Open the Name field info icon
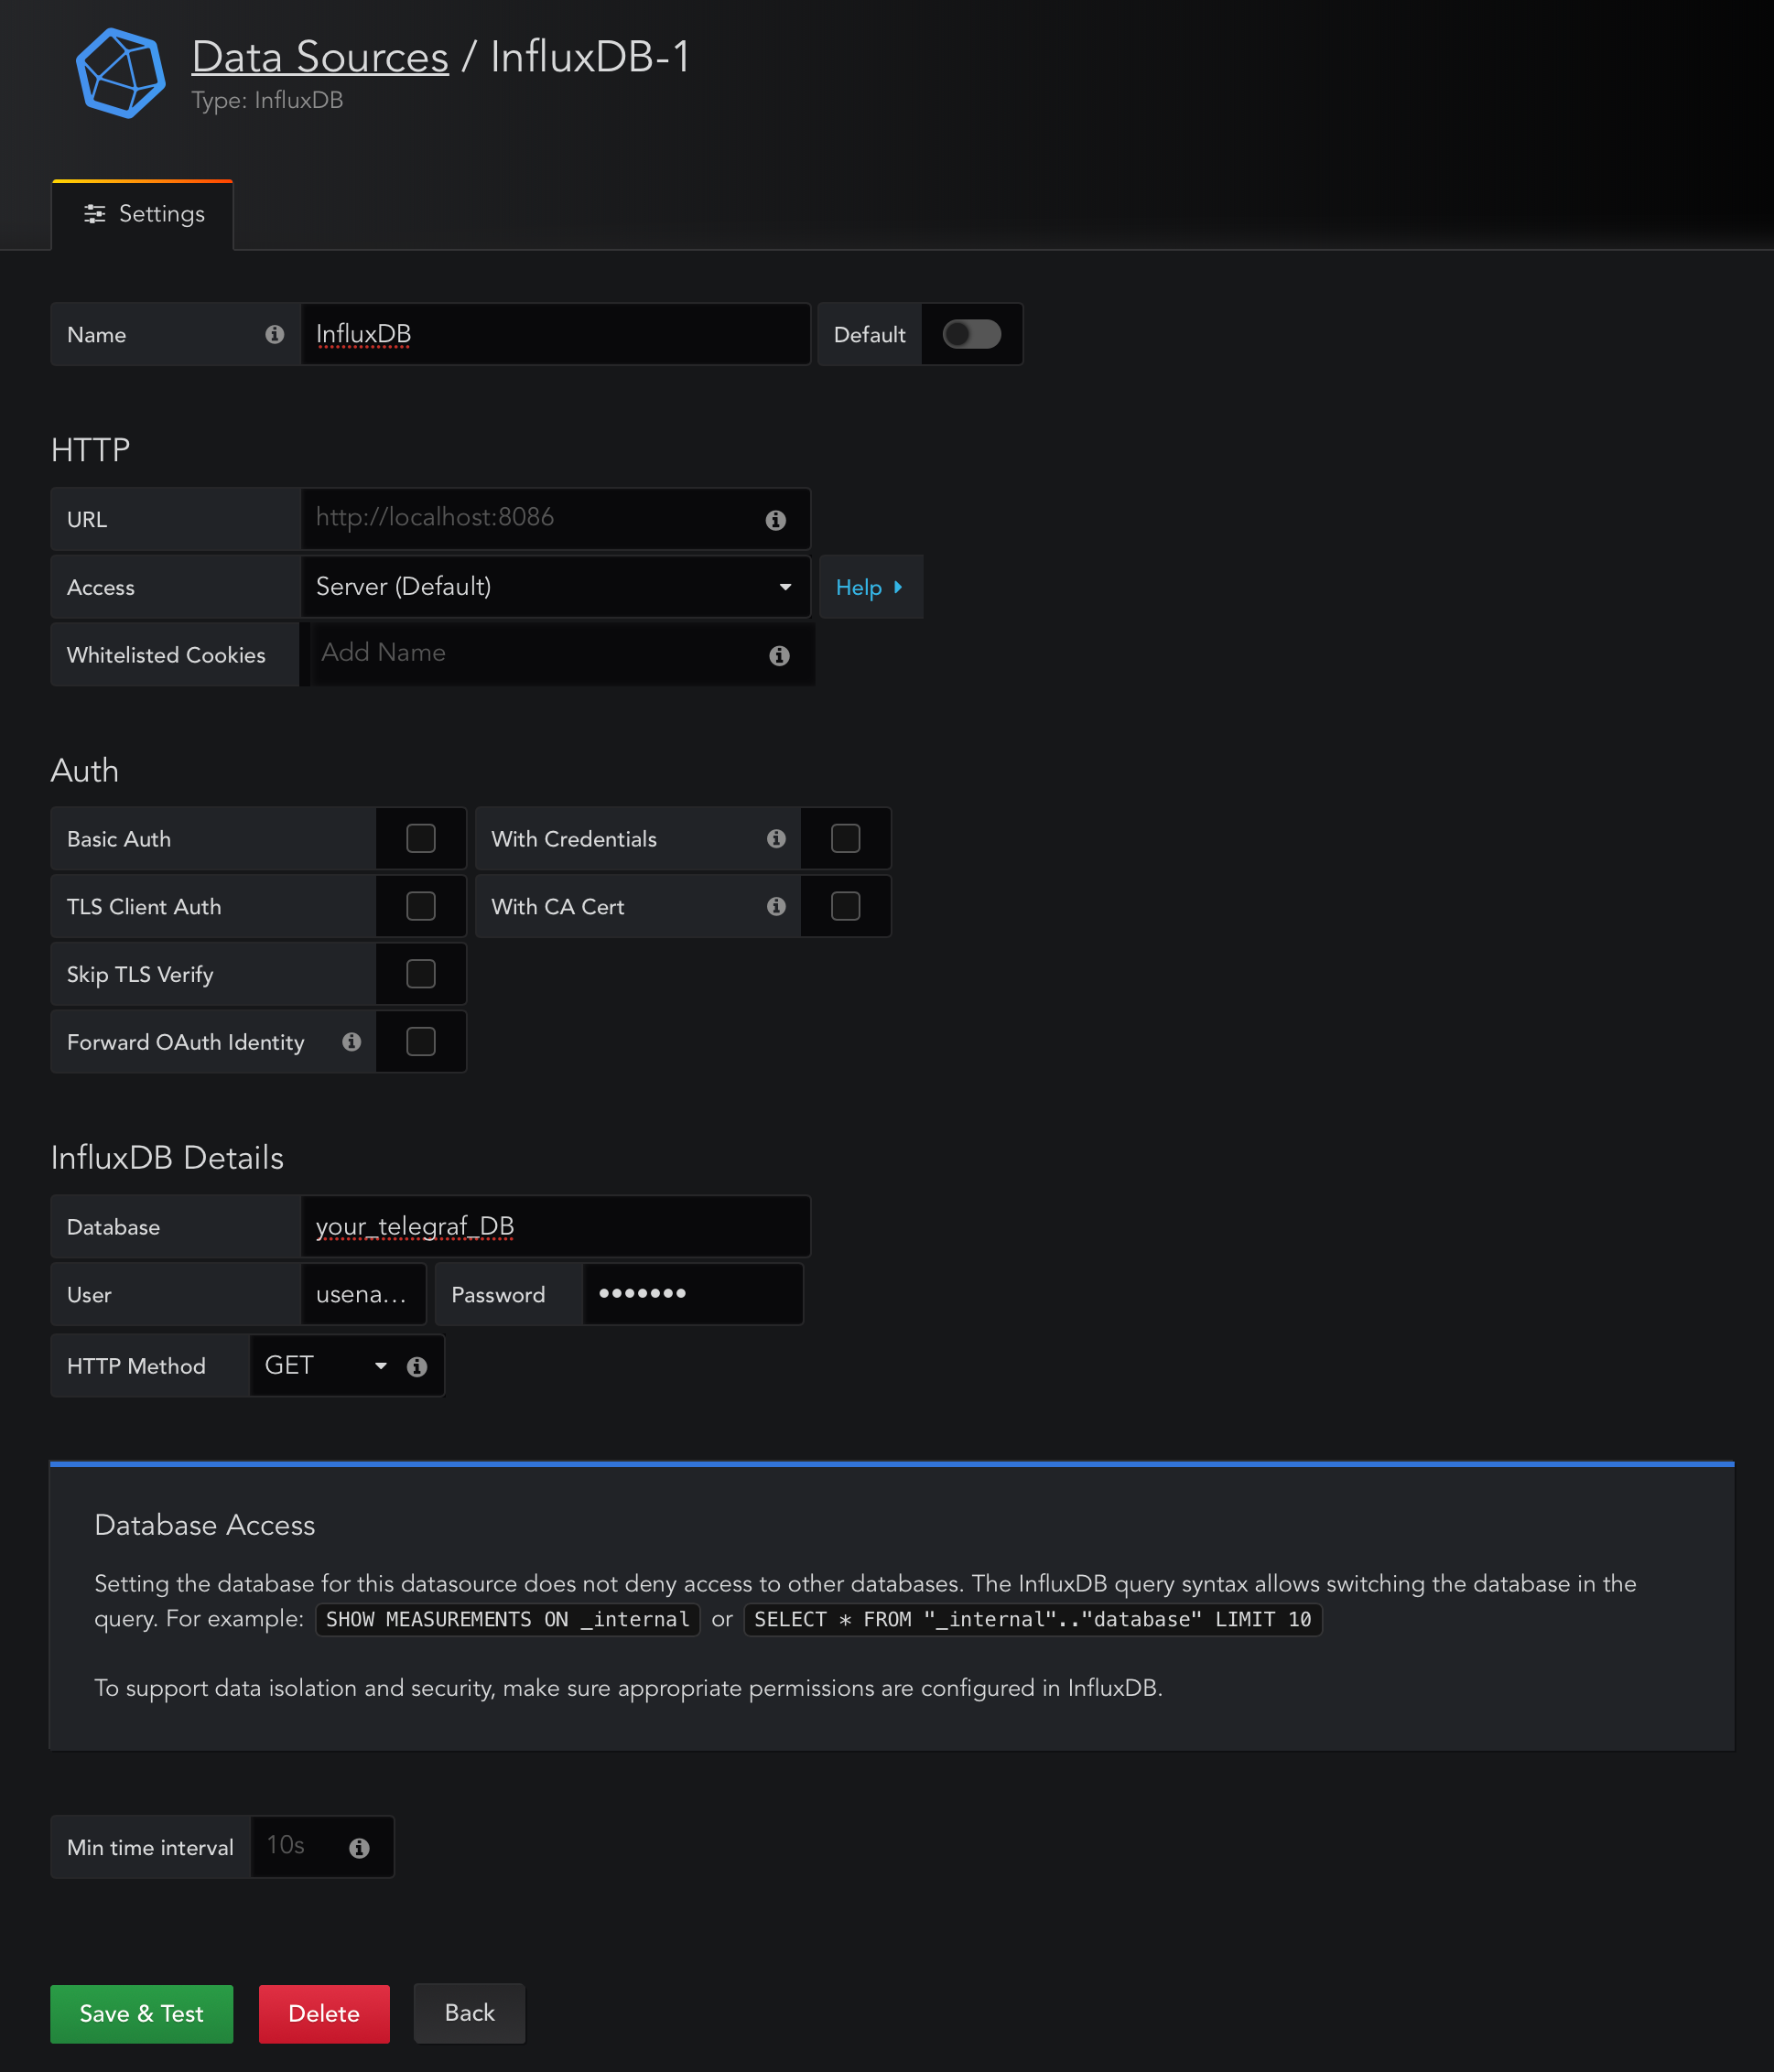The width and height of the screenshot is (1774, 2072). [274, 334]
